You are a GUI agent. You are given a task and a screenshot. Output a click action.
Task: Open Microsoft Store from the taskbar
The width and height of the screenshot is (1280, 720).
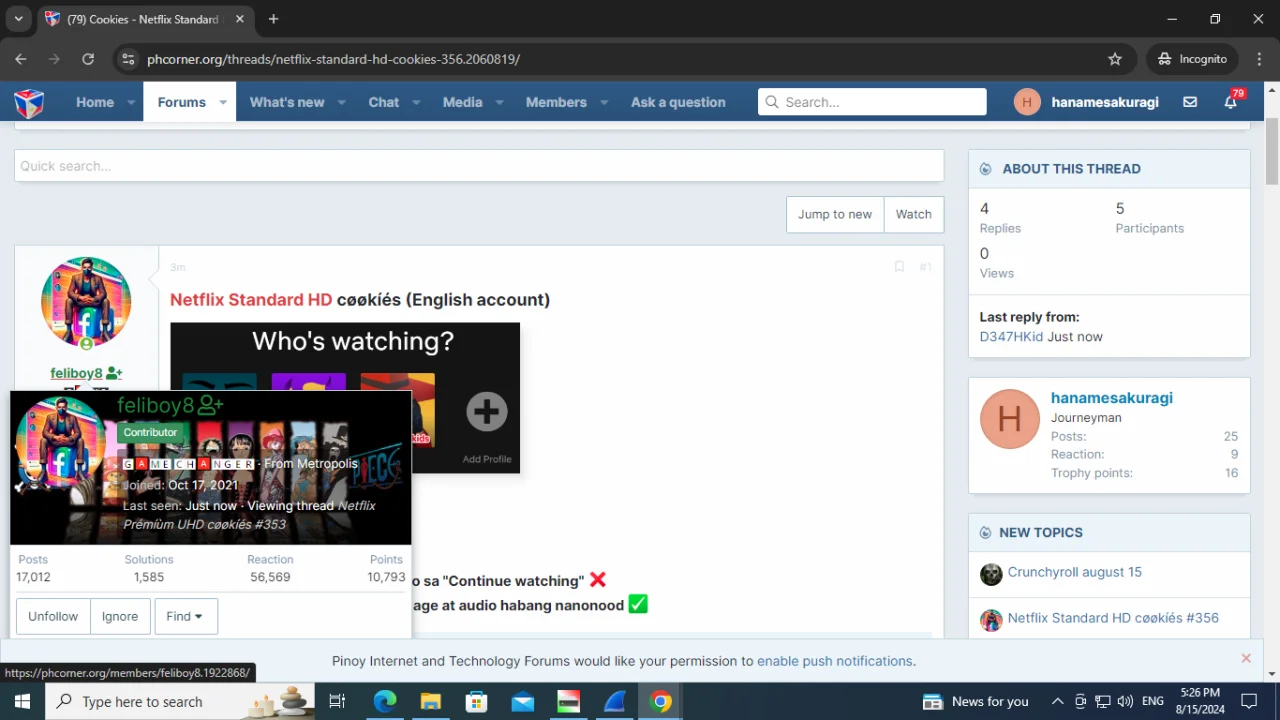point(476,701)
